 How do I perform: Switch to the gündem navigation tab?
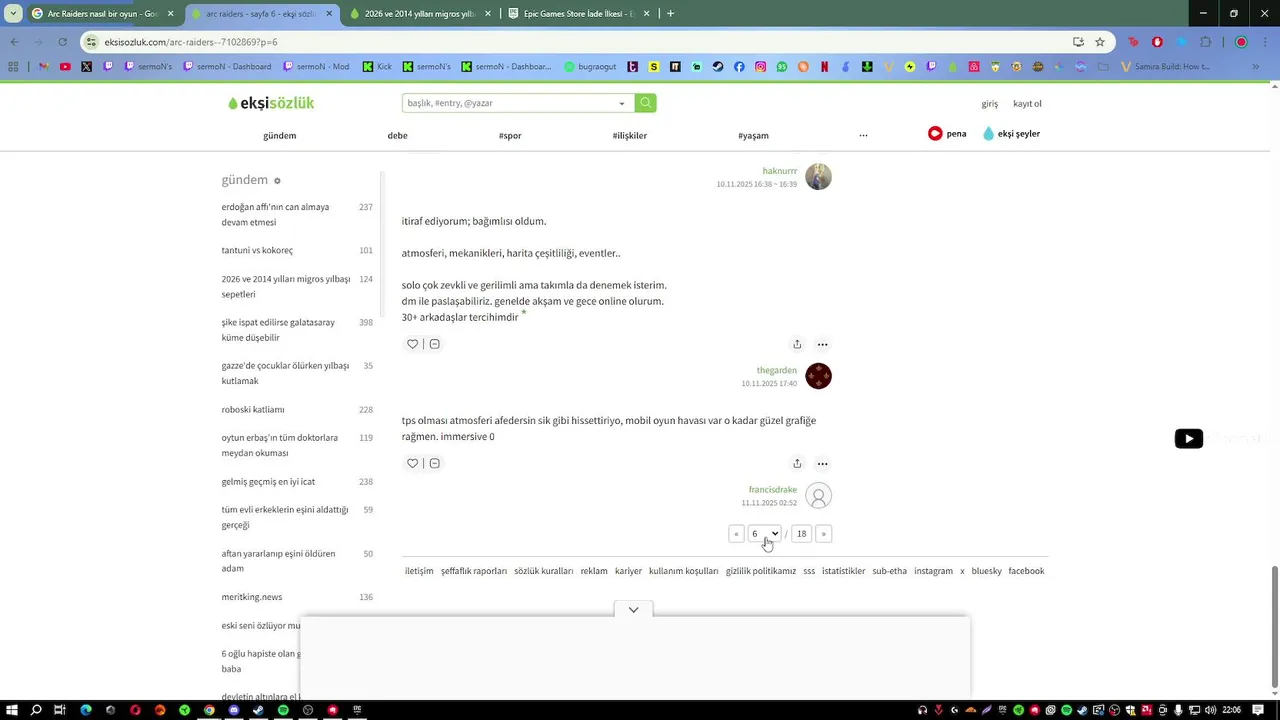point(280,135)
